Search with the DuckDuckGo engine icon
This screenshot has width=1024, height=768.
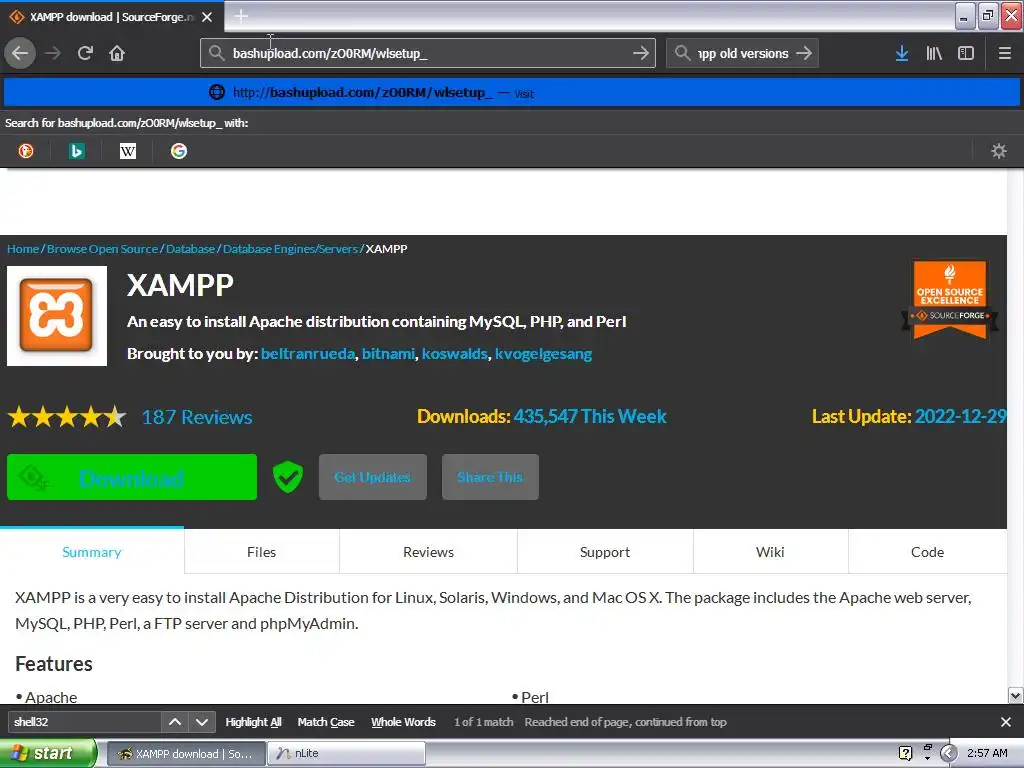tap(25, 151)
